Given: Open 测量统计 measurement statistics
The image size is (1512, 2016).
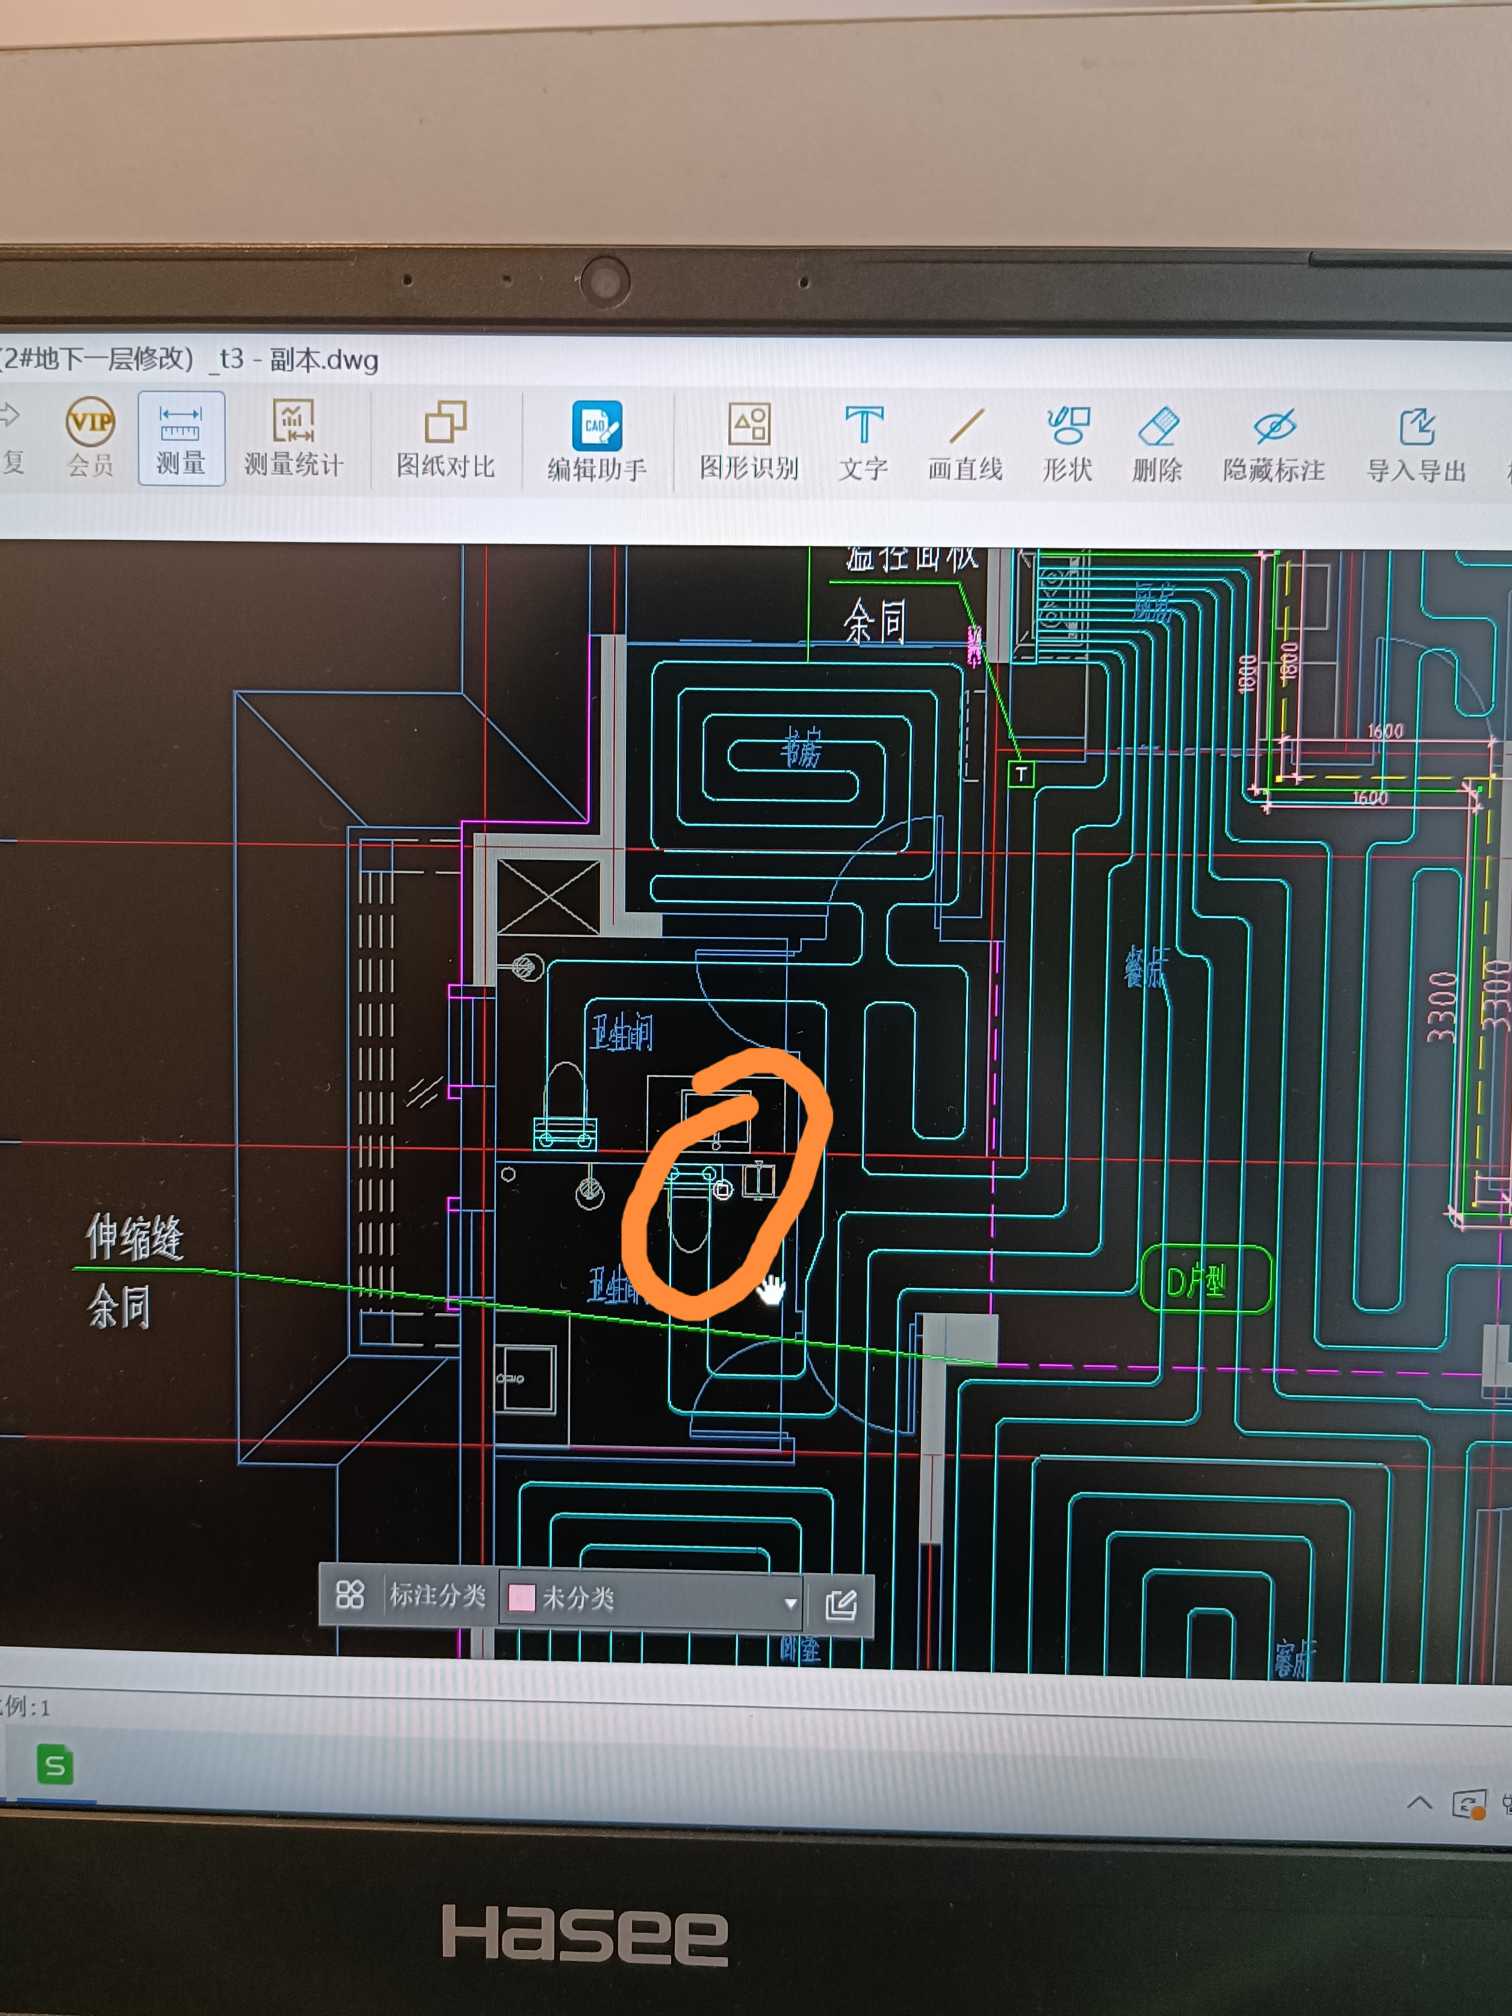Looking at the screenshot, I should coord(293,439).
